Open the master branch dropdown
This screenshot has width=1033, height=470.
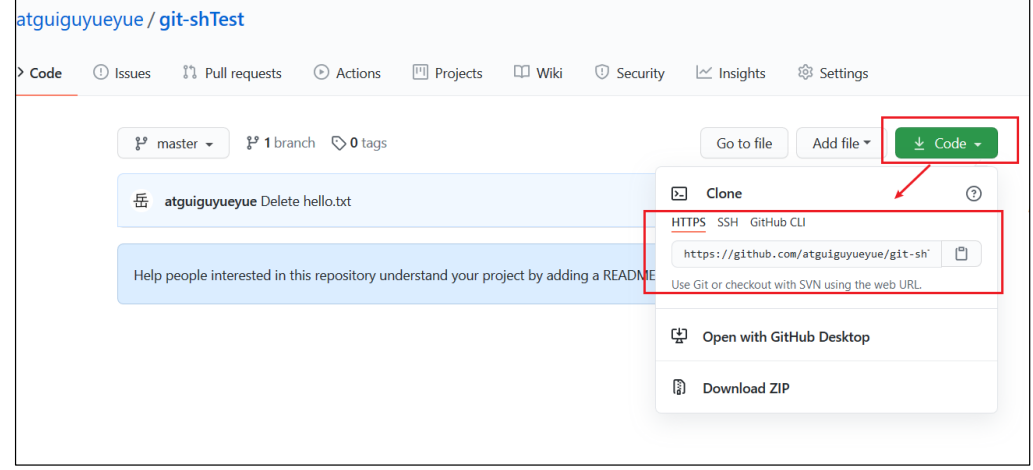click(x=173, y=144)
